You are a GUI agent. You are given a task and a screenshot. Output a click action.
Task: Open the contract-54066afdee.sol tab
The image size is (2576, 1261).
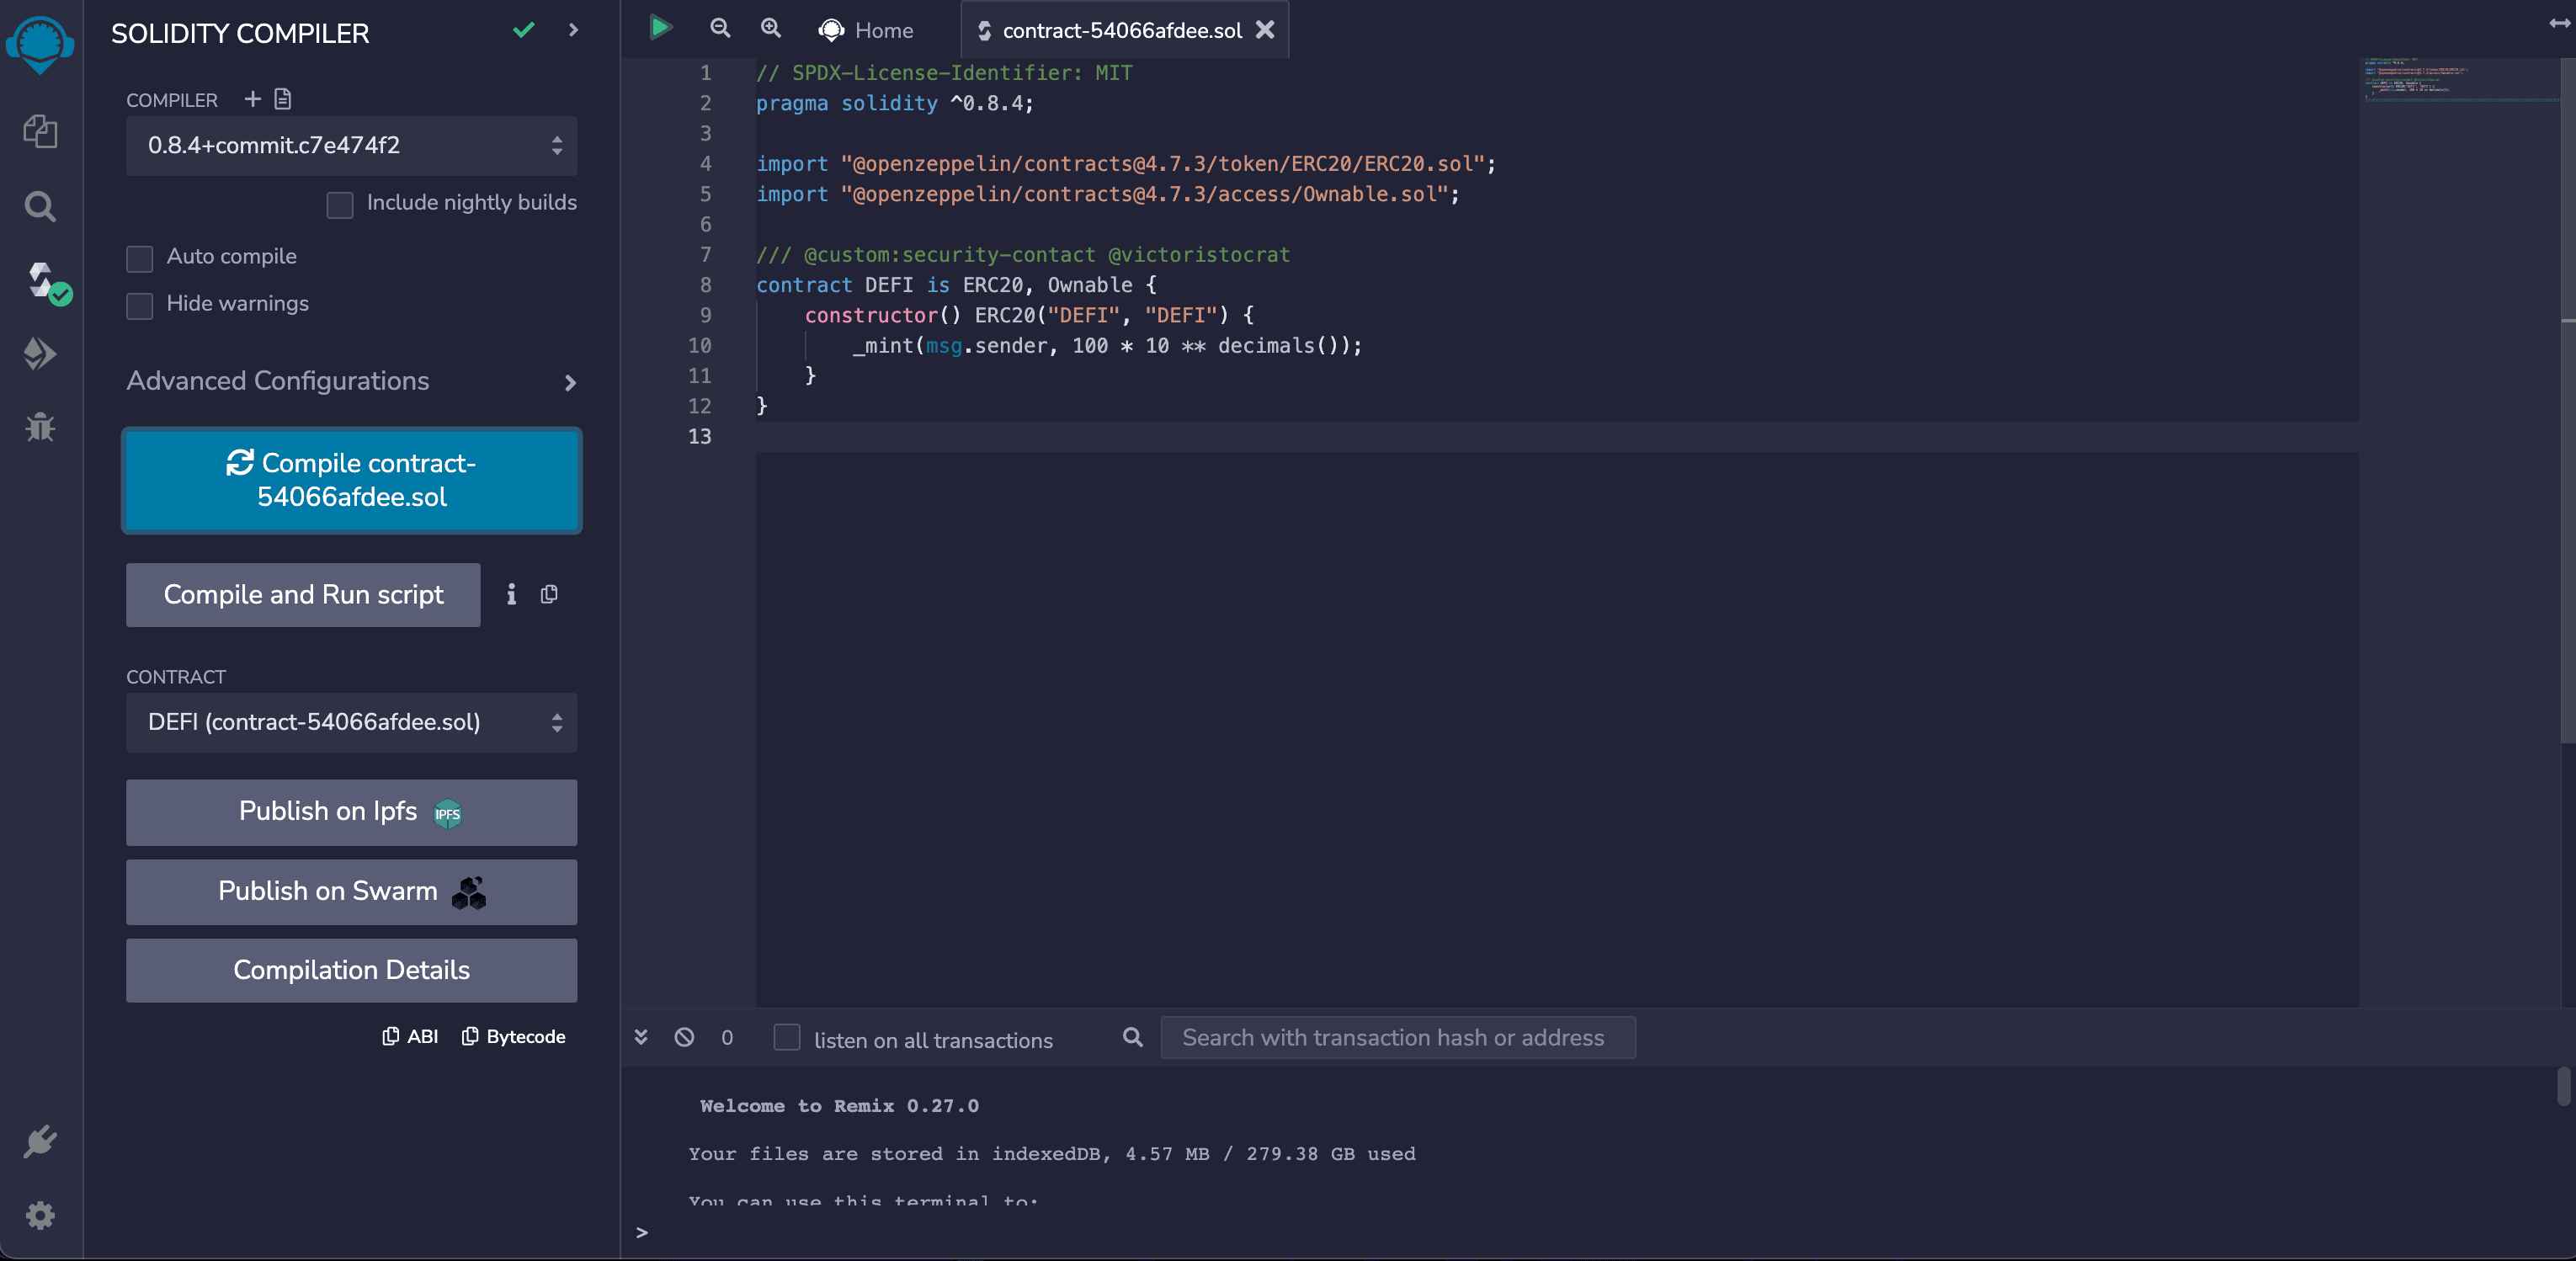pyautogui.click(x=1122, y=29)
